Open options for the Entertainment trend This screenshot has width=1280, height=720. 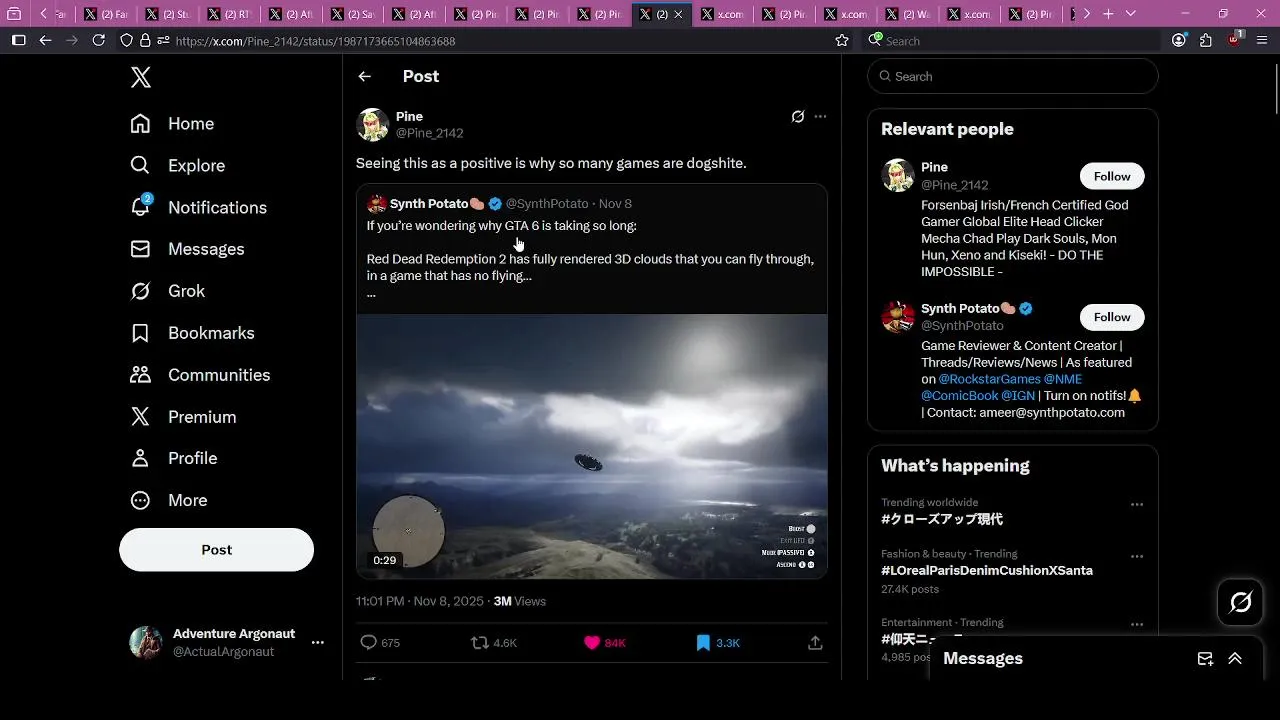(1137, 625)
